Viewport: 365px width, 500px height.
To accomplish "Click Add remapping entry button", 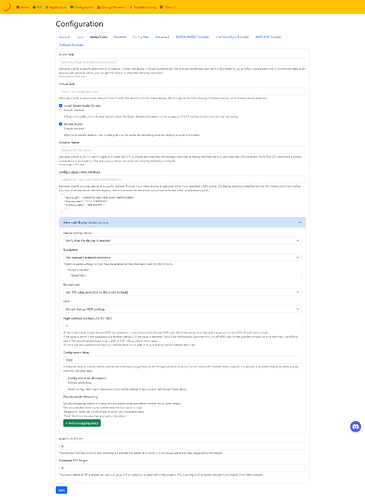I will point(82,423).
